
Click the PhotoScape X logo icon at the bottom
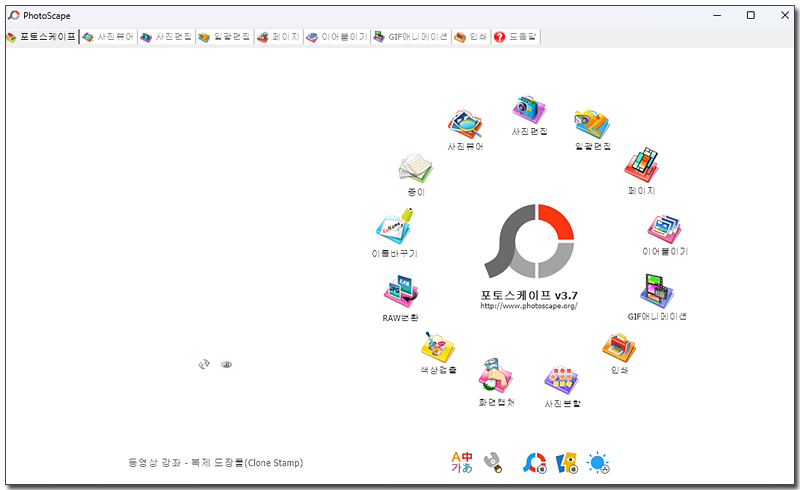tap(534, 463)
